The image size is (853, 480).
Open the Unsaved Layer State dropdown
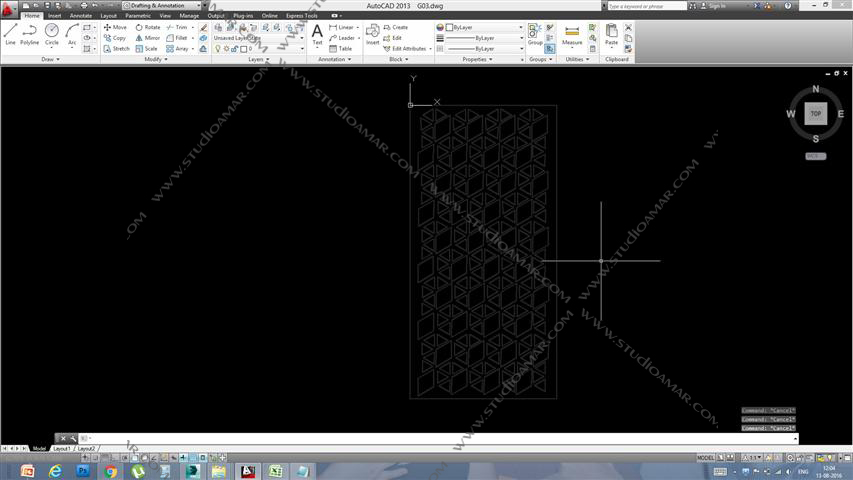pos(258,38)
